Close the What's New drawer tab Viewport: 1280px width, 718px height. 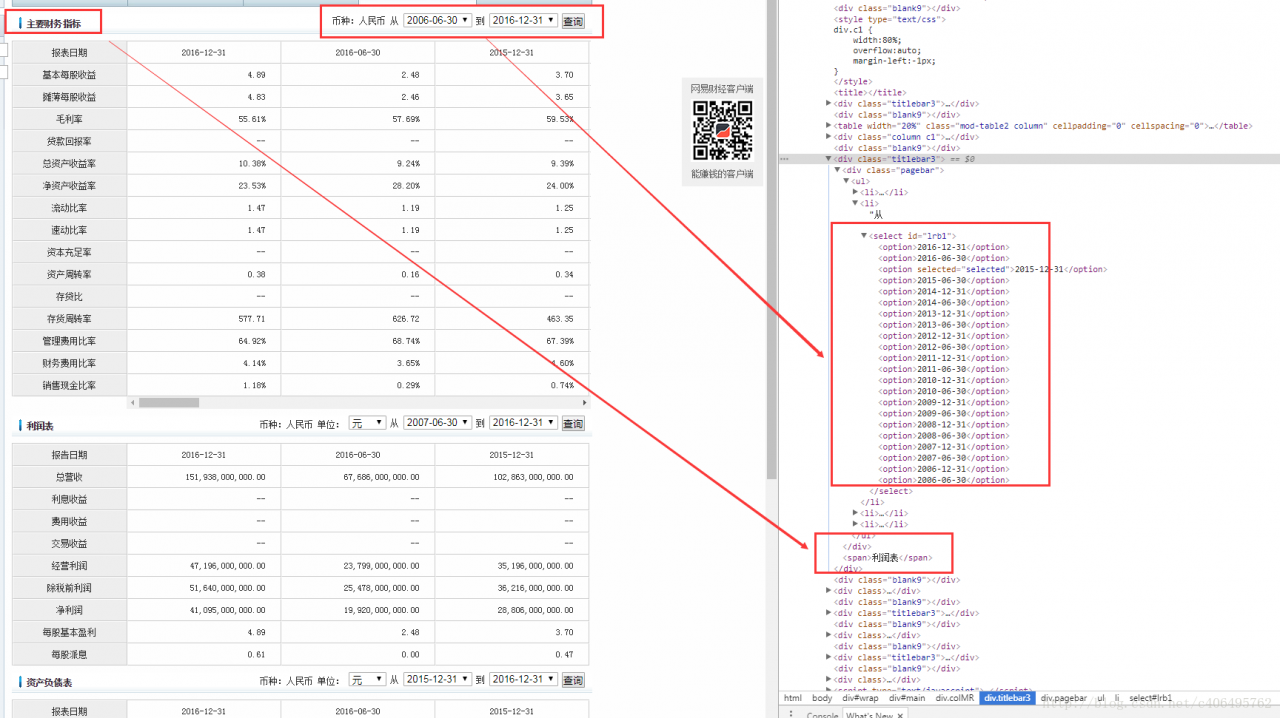coord(899,715)
